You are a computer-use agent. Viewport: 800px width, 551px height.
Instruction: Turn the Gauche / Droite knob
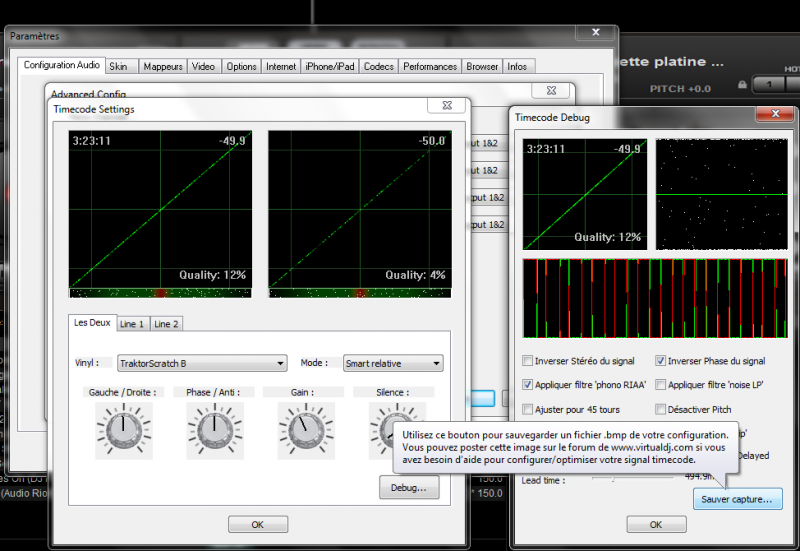tap(121, 431)
